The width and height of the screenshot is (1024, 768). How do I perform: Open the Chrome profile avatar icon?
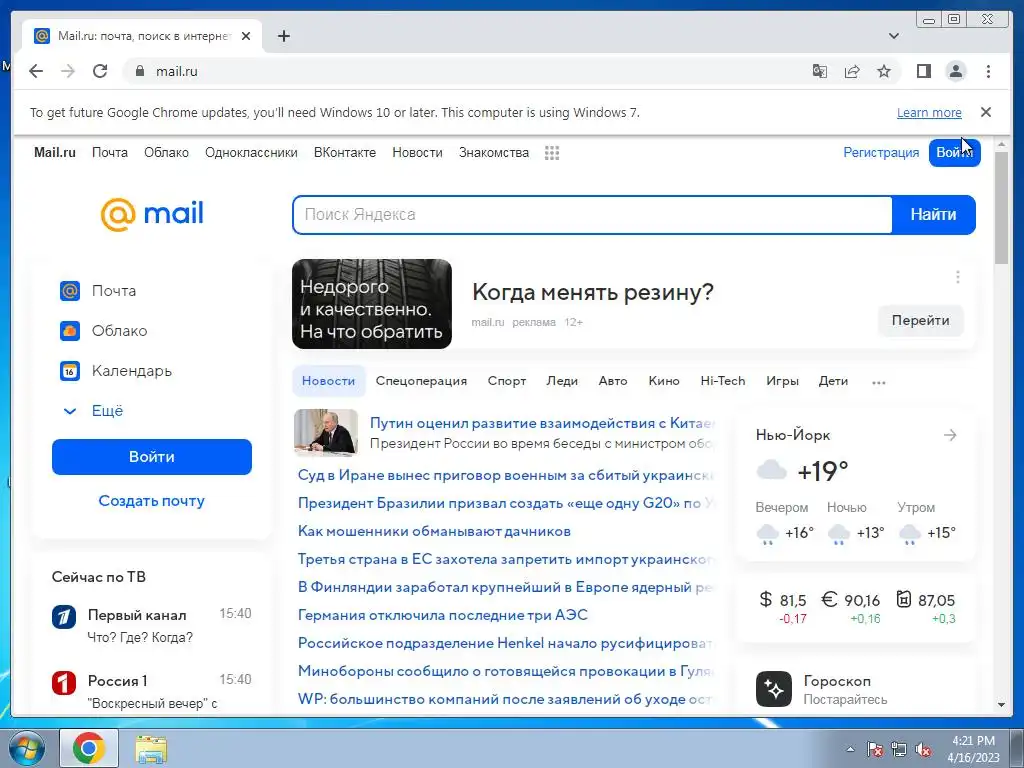[956, 71]
